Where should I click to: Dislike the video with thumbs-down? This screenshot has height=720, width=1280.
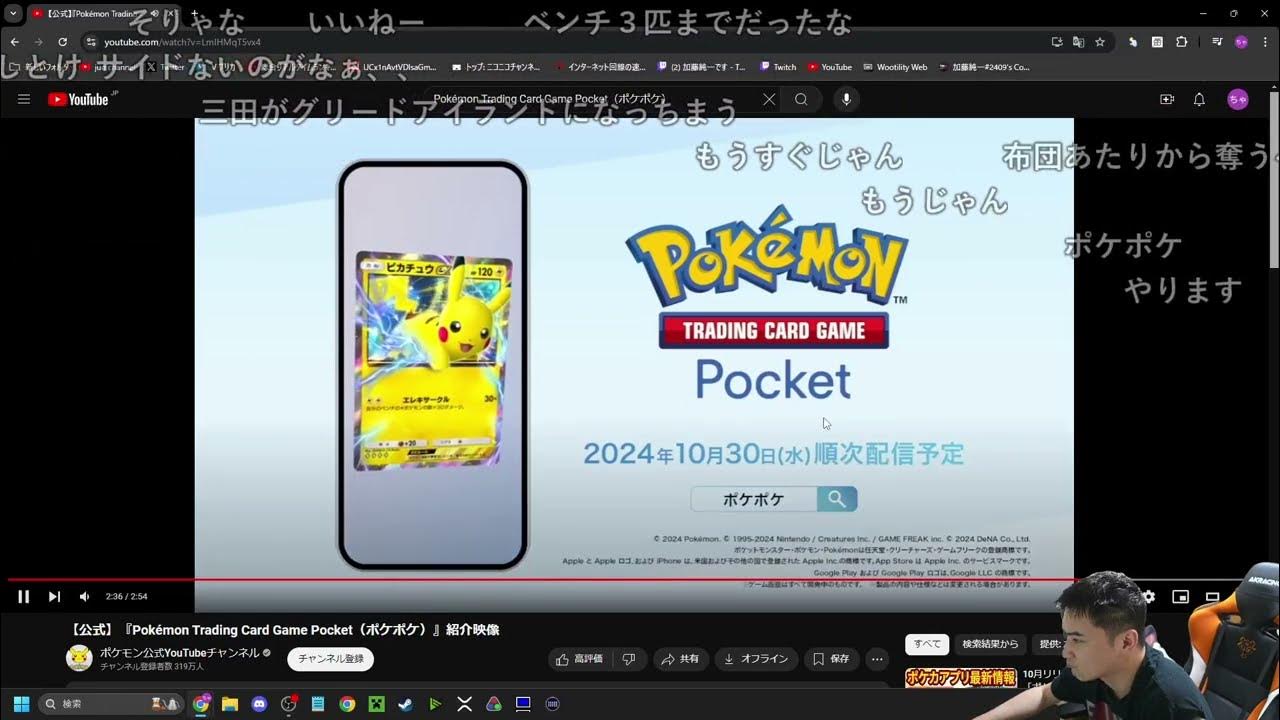point(629,659)
